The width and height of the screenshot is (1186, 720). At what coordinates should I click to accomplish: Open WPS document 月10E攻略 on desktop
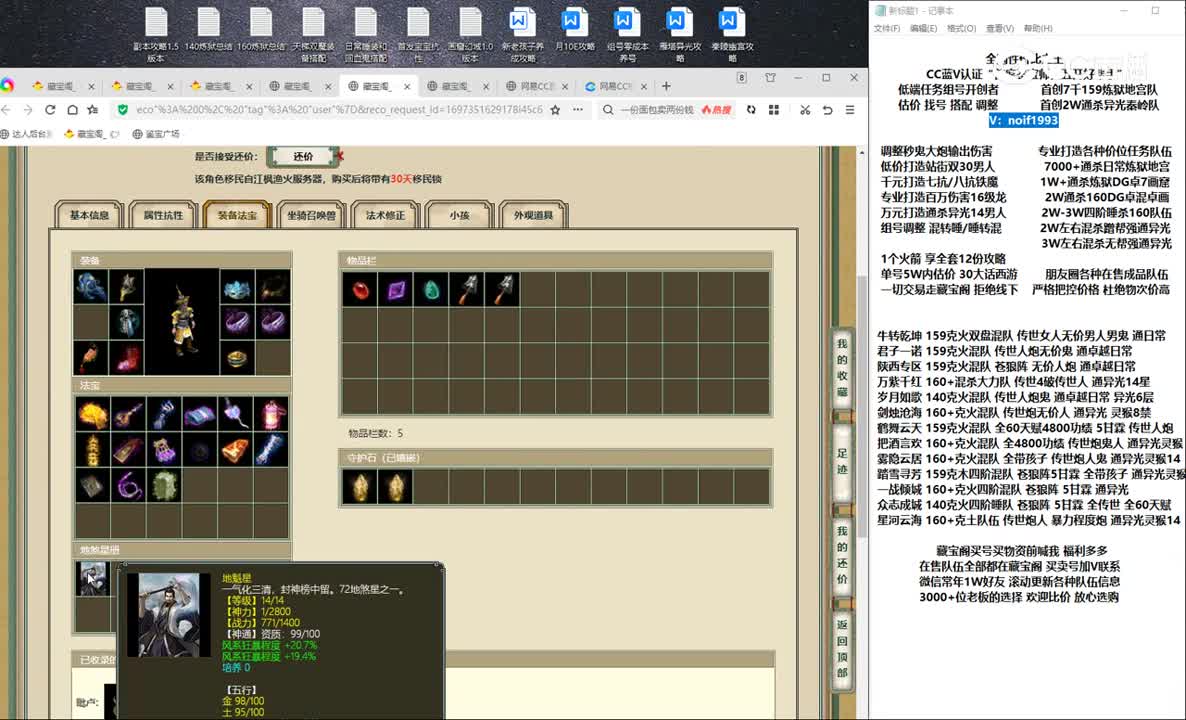[x=575, y=29]
